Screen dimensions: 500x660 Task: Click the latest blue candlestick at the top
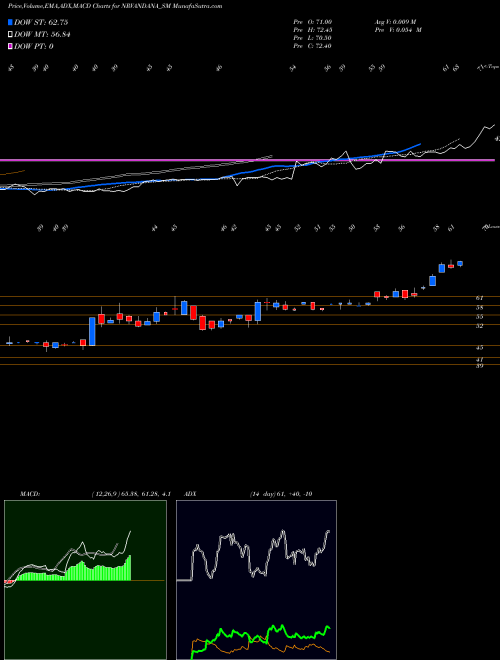460,263
